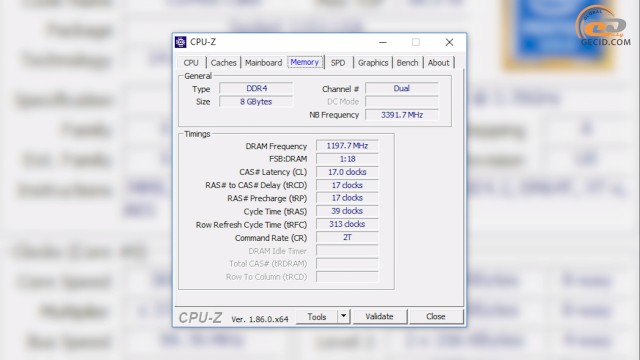Minimize the CPU-Z window
Screen dimensions: 640x360
click(x=383, y=42)
